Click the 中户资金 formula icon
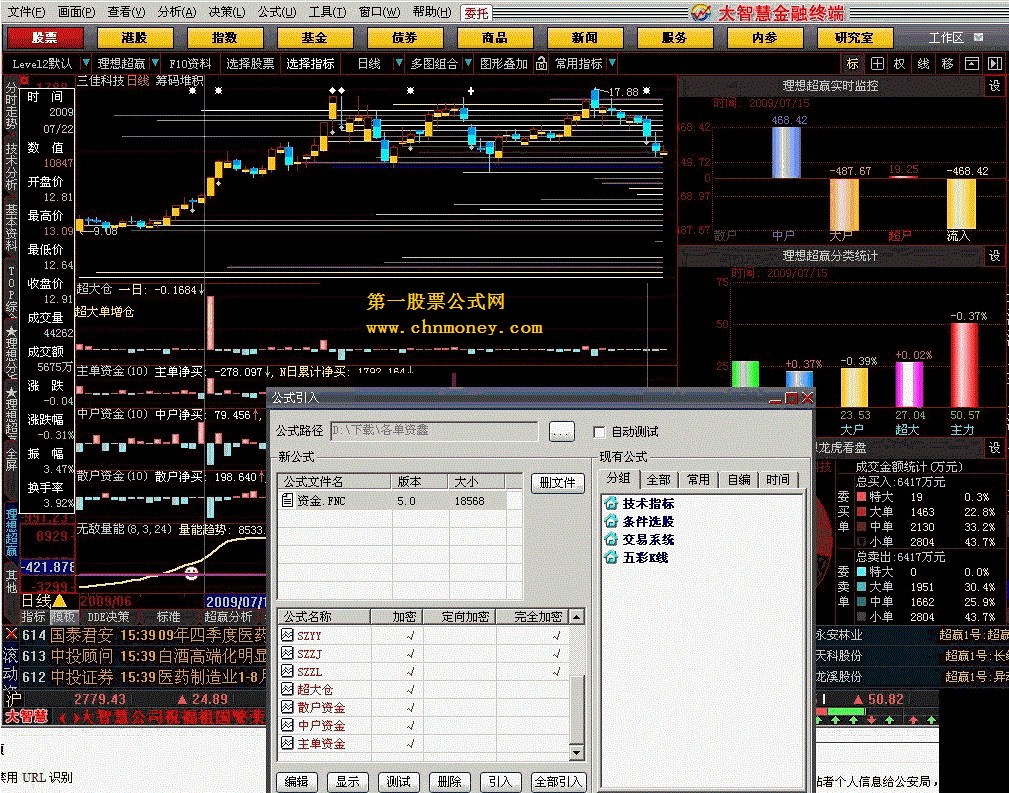 click(x=288, y=725)
